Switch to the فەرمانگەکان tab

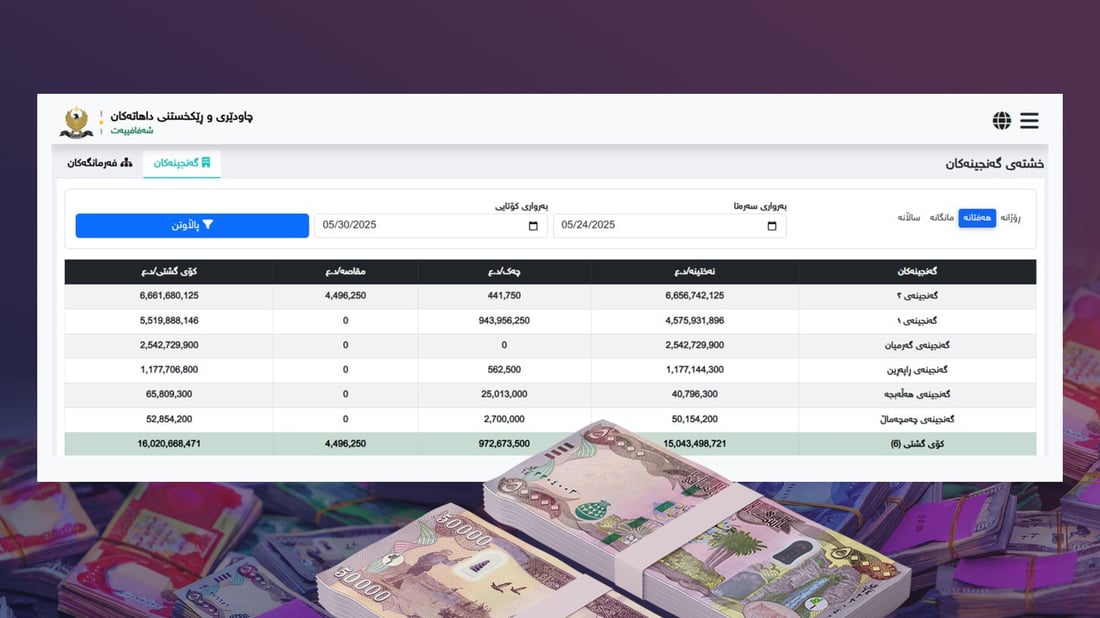click(100, 163)
